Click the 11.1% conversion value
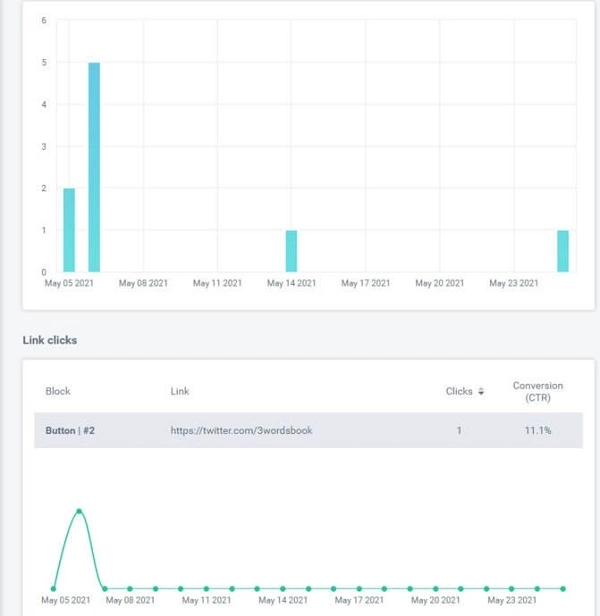This screenshot has height=616, width=600. pos(537,431)
